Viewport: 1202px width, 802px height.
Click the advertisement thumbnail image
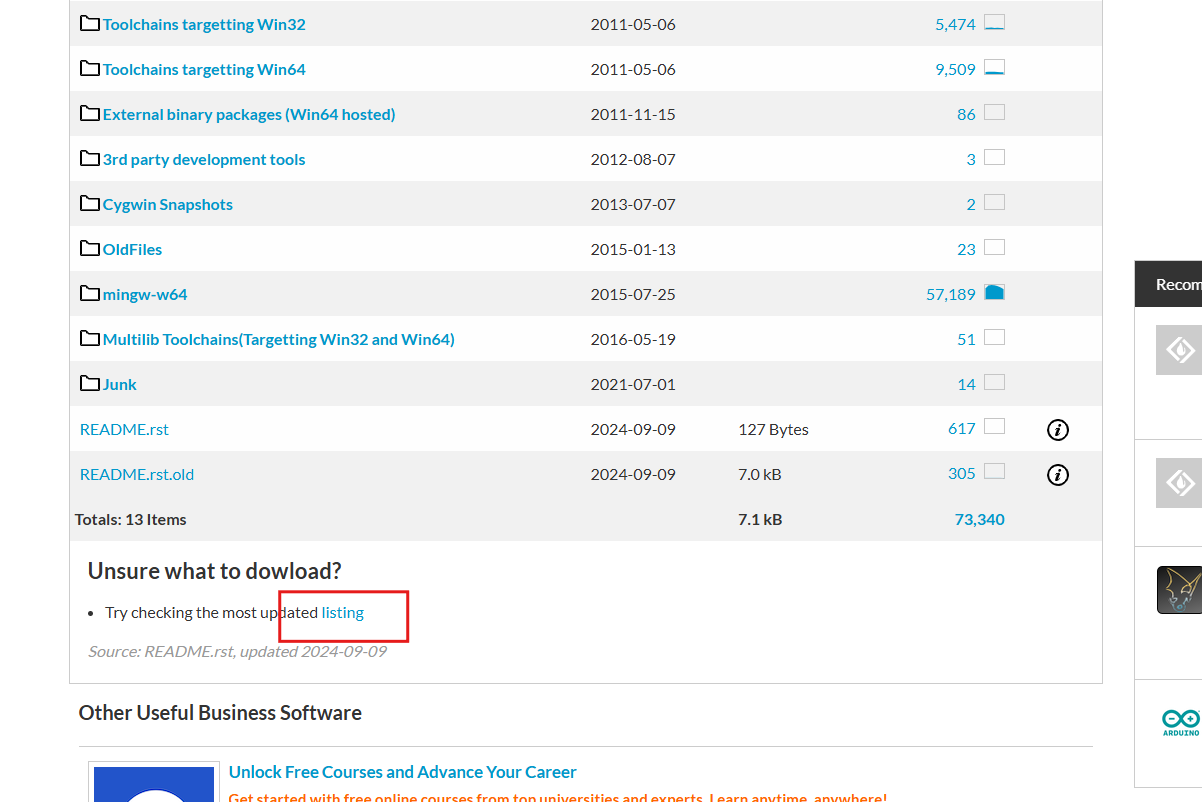(154, 783)
